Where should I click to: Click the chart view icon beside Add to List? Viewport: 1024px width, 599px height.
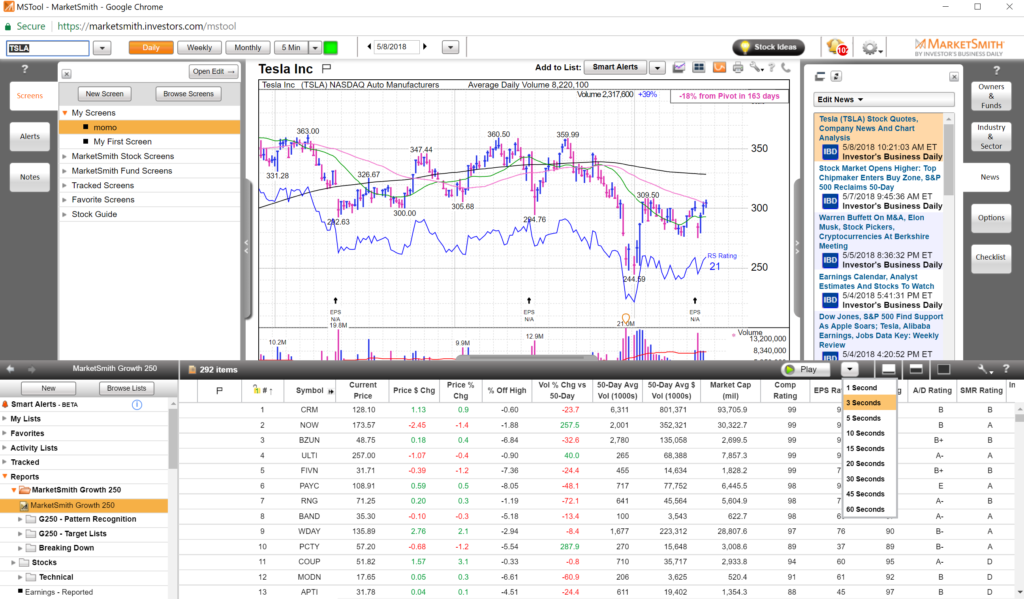[x=679, y=67]
